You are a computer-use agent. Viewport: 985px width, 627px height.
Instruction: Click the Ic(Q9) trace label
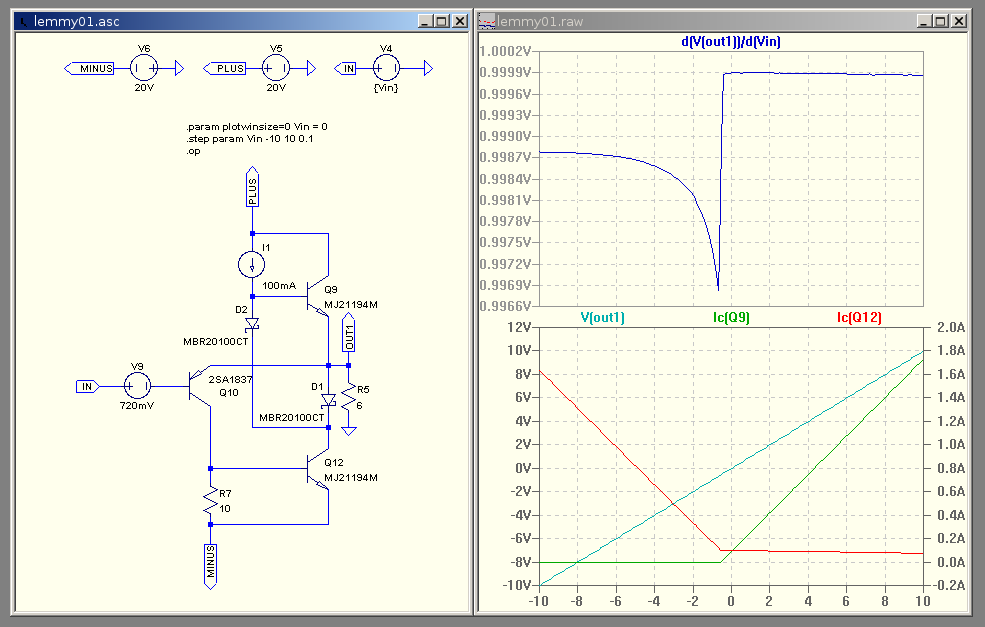point(731,317)
